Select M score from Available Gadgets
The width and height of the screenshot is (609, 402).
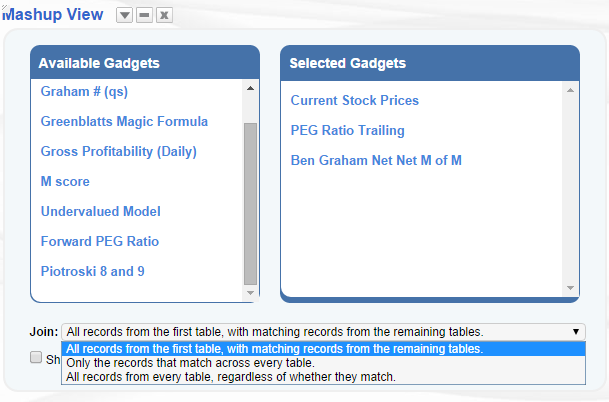65,182
